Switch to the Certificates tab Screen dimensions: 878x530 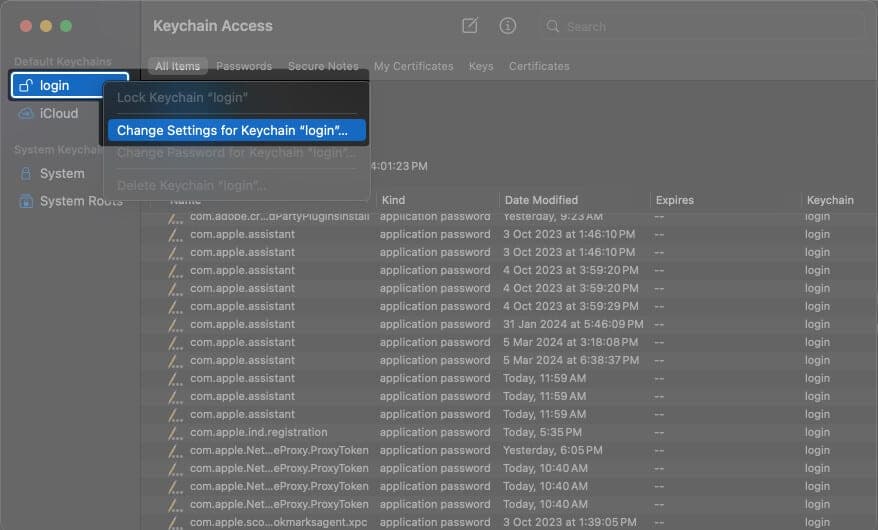[539, 66]
